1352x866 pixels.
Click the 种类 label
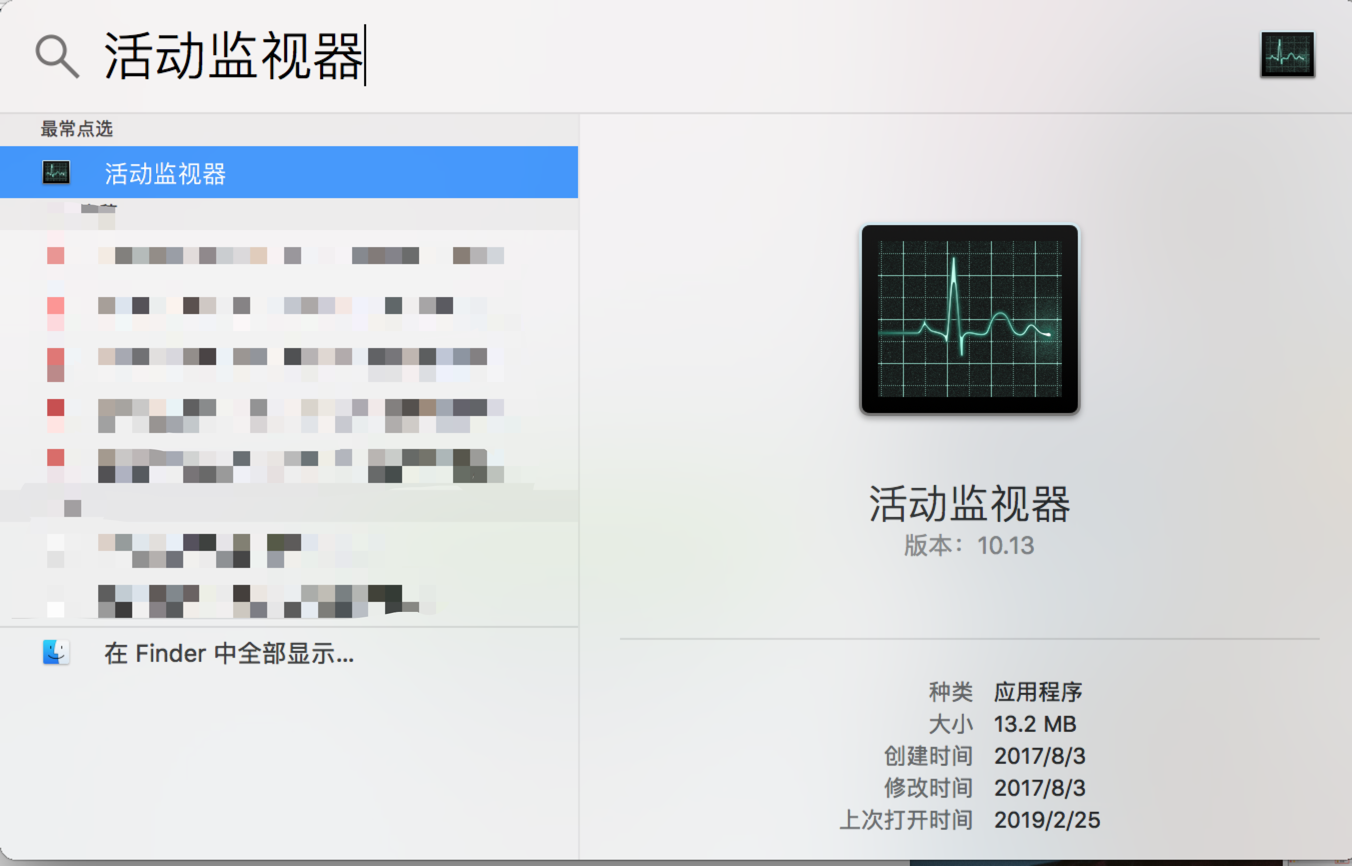[x=950, y=692]
